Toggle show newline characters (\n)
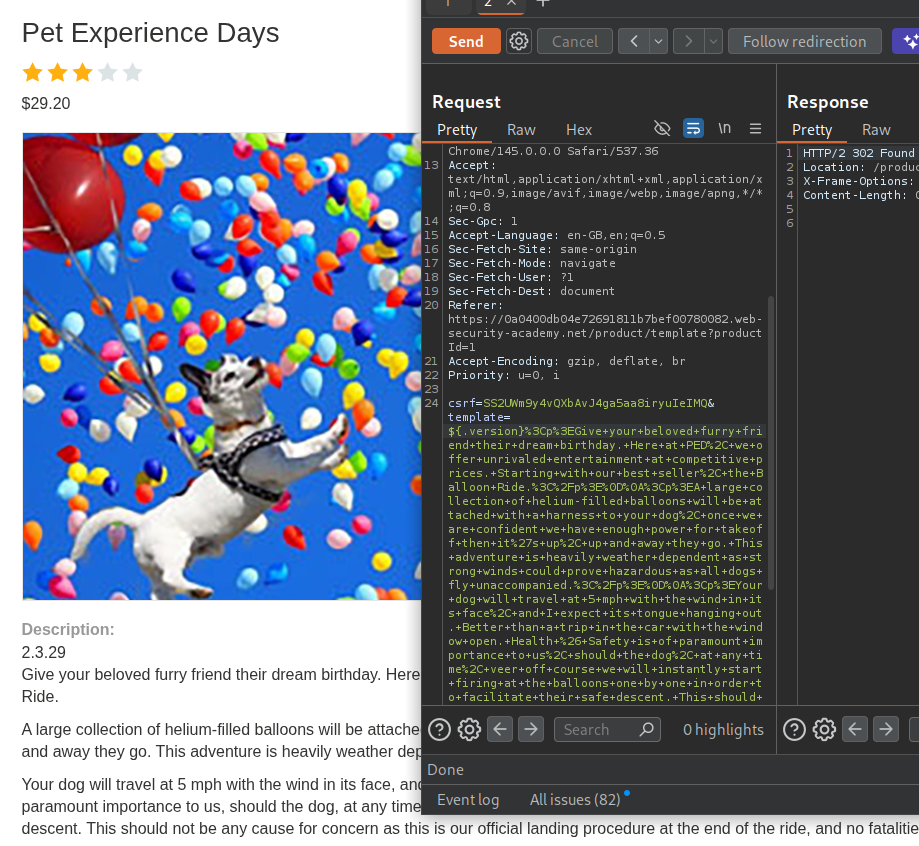Screen dimensions: 919x846 pyautogui.click(x=724, y=129)
